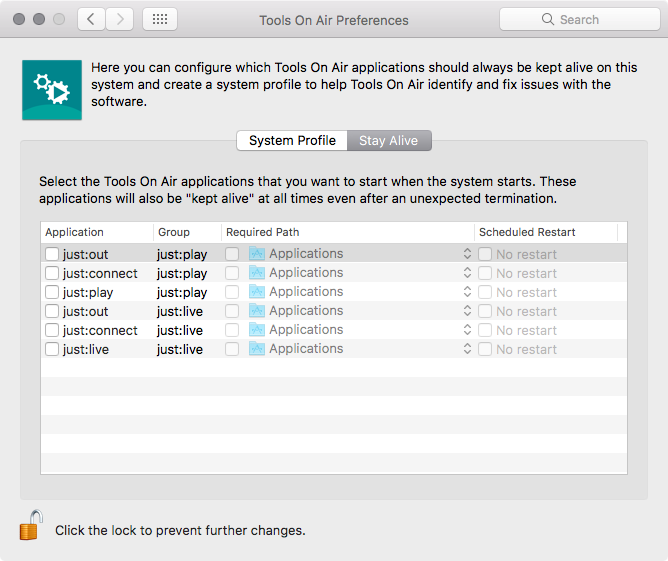The width and height of the screenshot is (668, 561).
Task: Open path popup arrows for just:out/just:play row
Action: (467, 253)
